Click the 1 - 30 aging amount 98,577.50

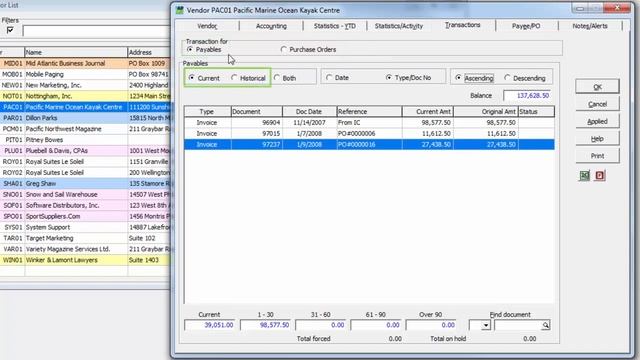click(265, 325)
